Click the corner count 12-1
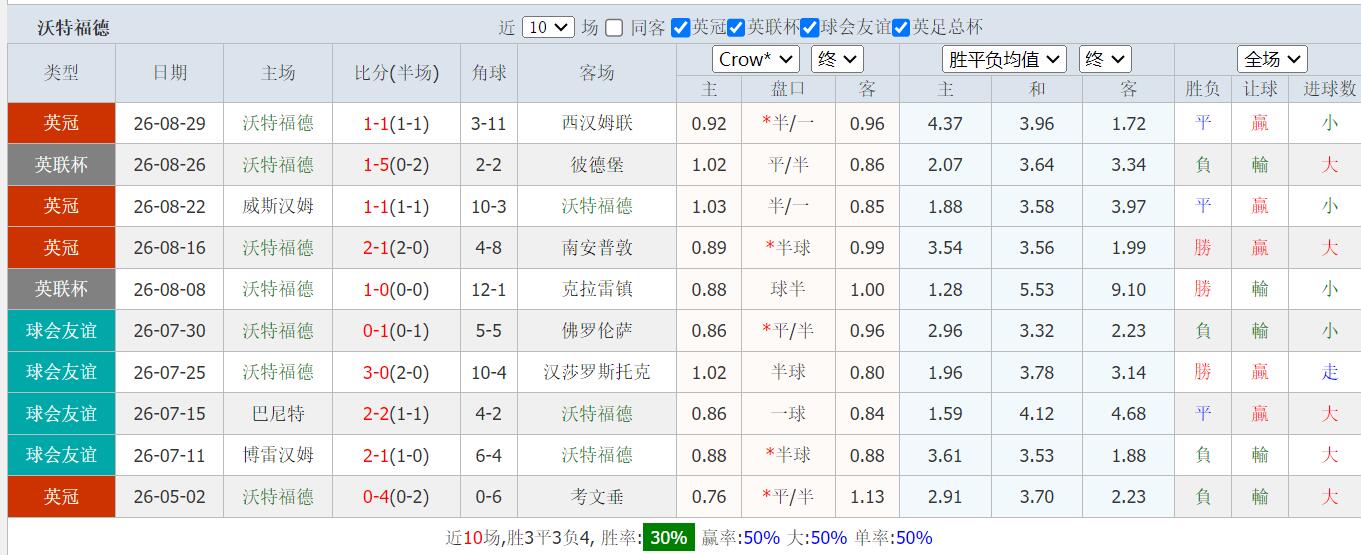This screenshot has height=555, width=1361. 489,290
